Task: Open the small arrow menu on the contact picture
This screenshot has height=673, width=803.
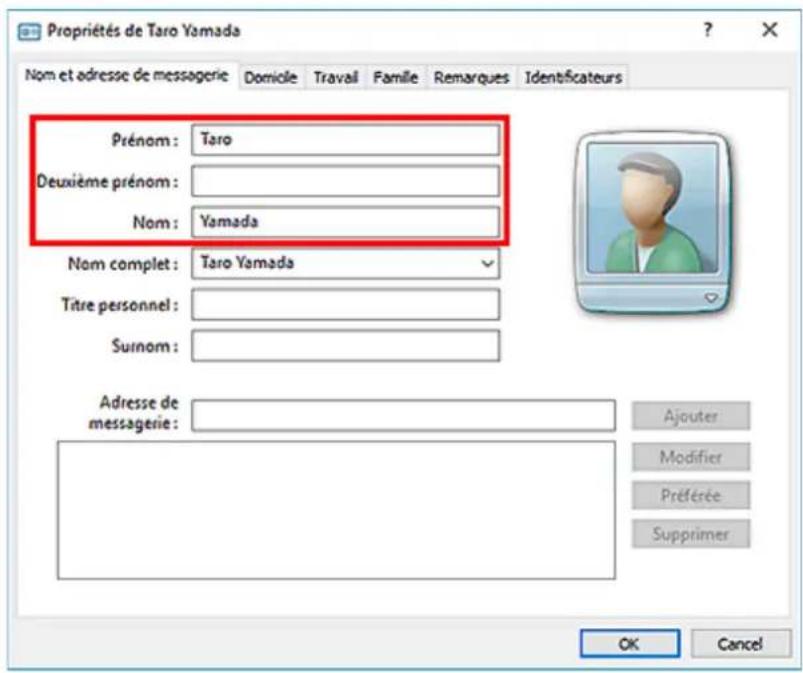Action: [x=711, y=298]
